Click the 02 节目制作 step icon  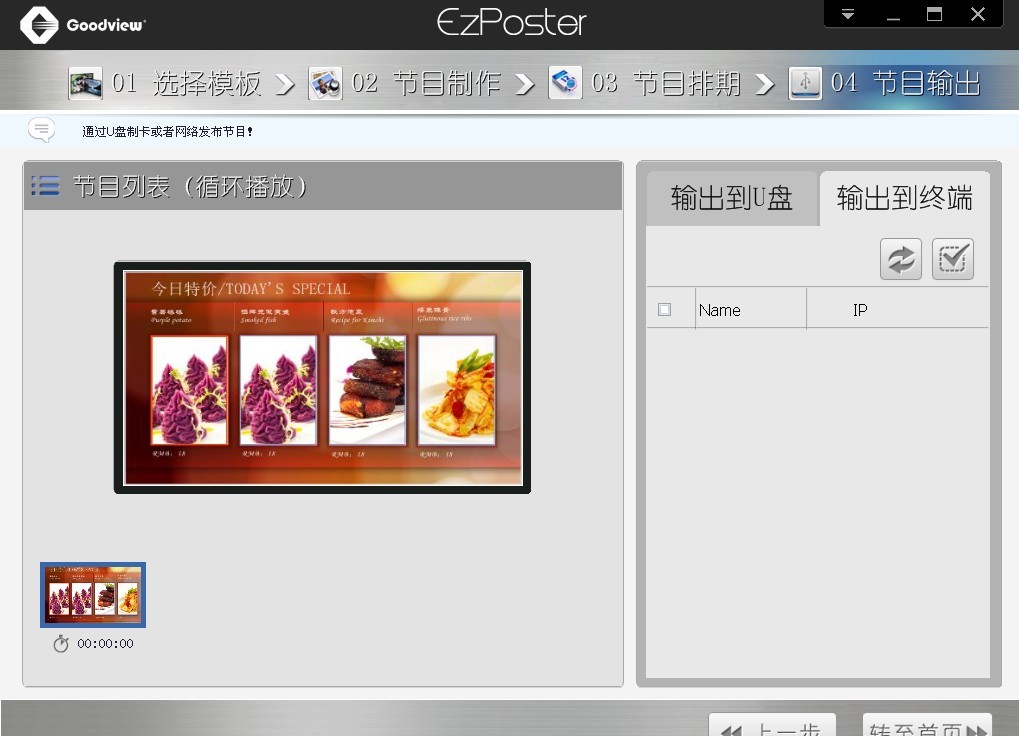(x=325, y=83)
